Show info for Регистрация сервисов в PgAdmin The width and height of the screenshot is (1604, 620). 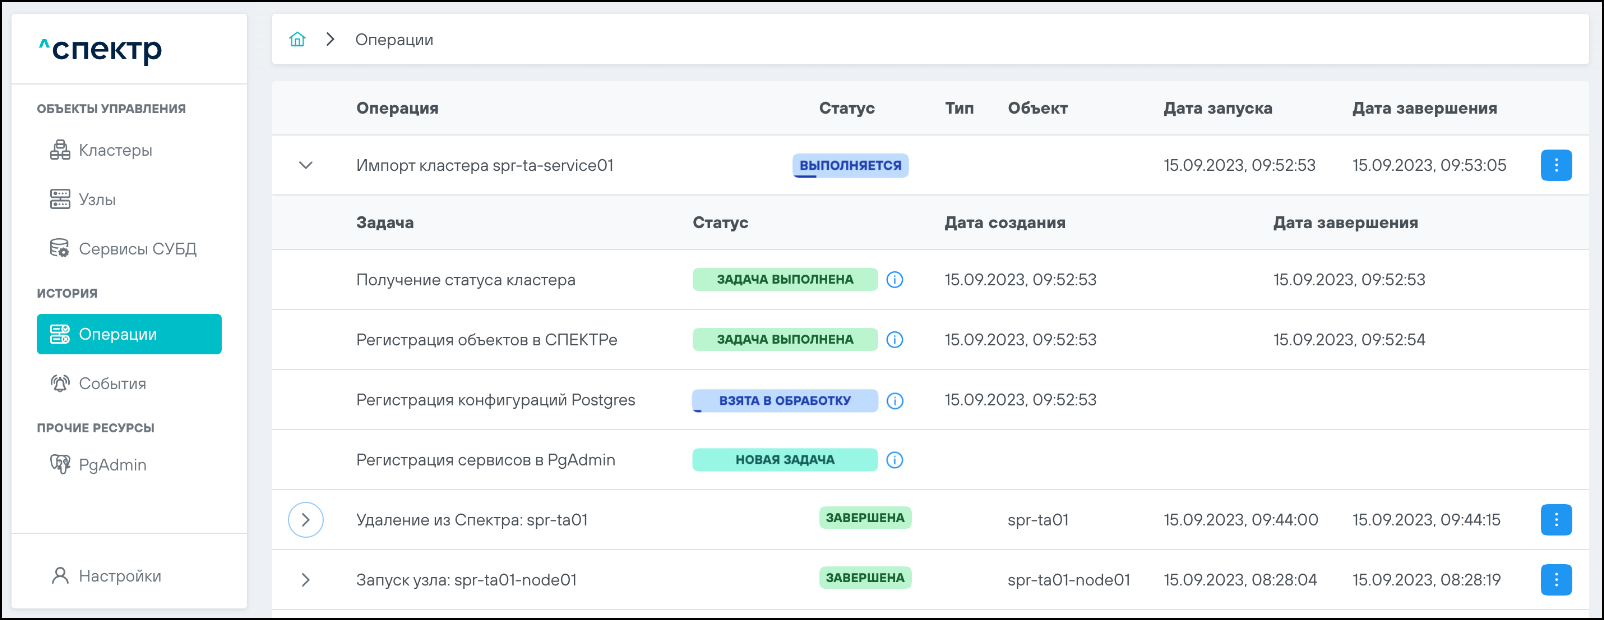[895, 460]
